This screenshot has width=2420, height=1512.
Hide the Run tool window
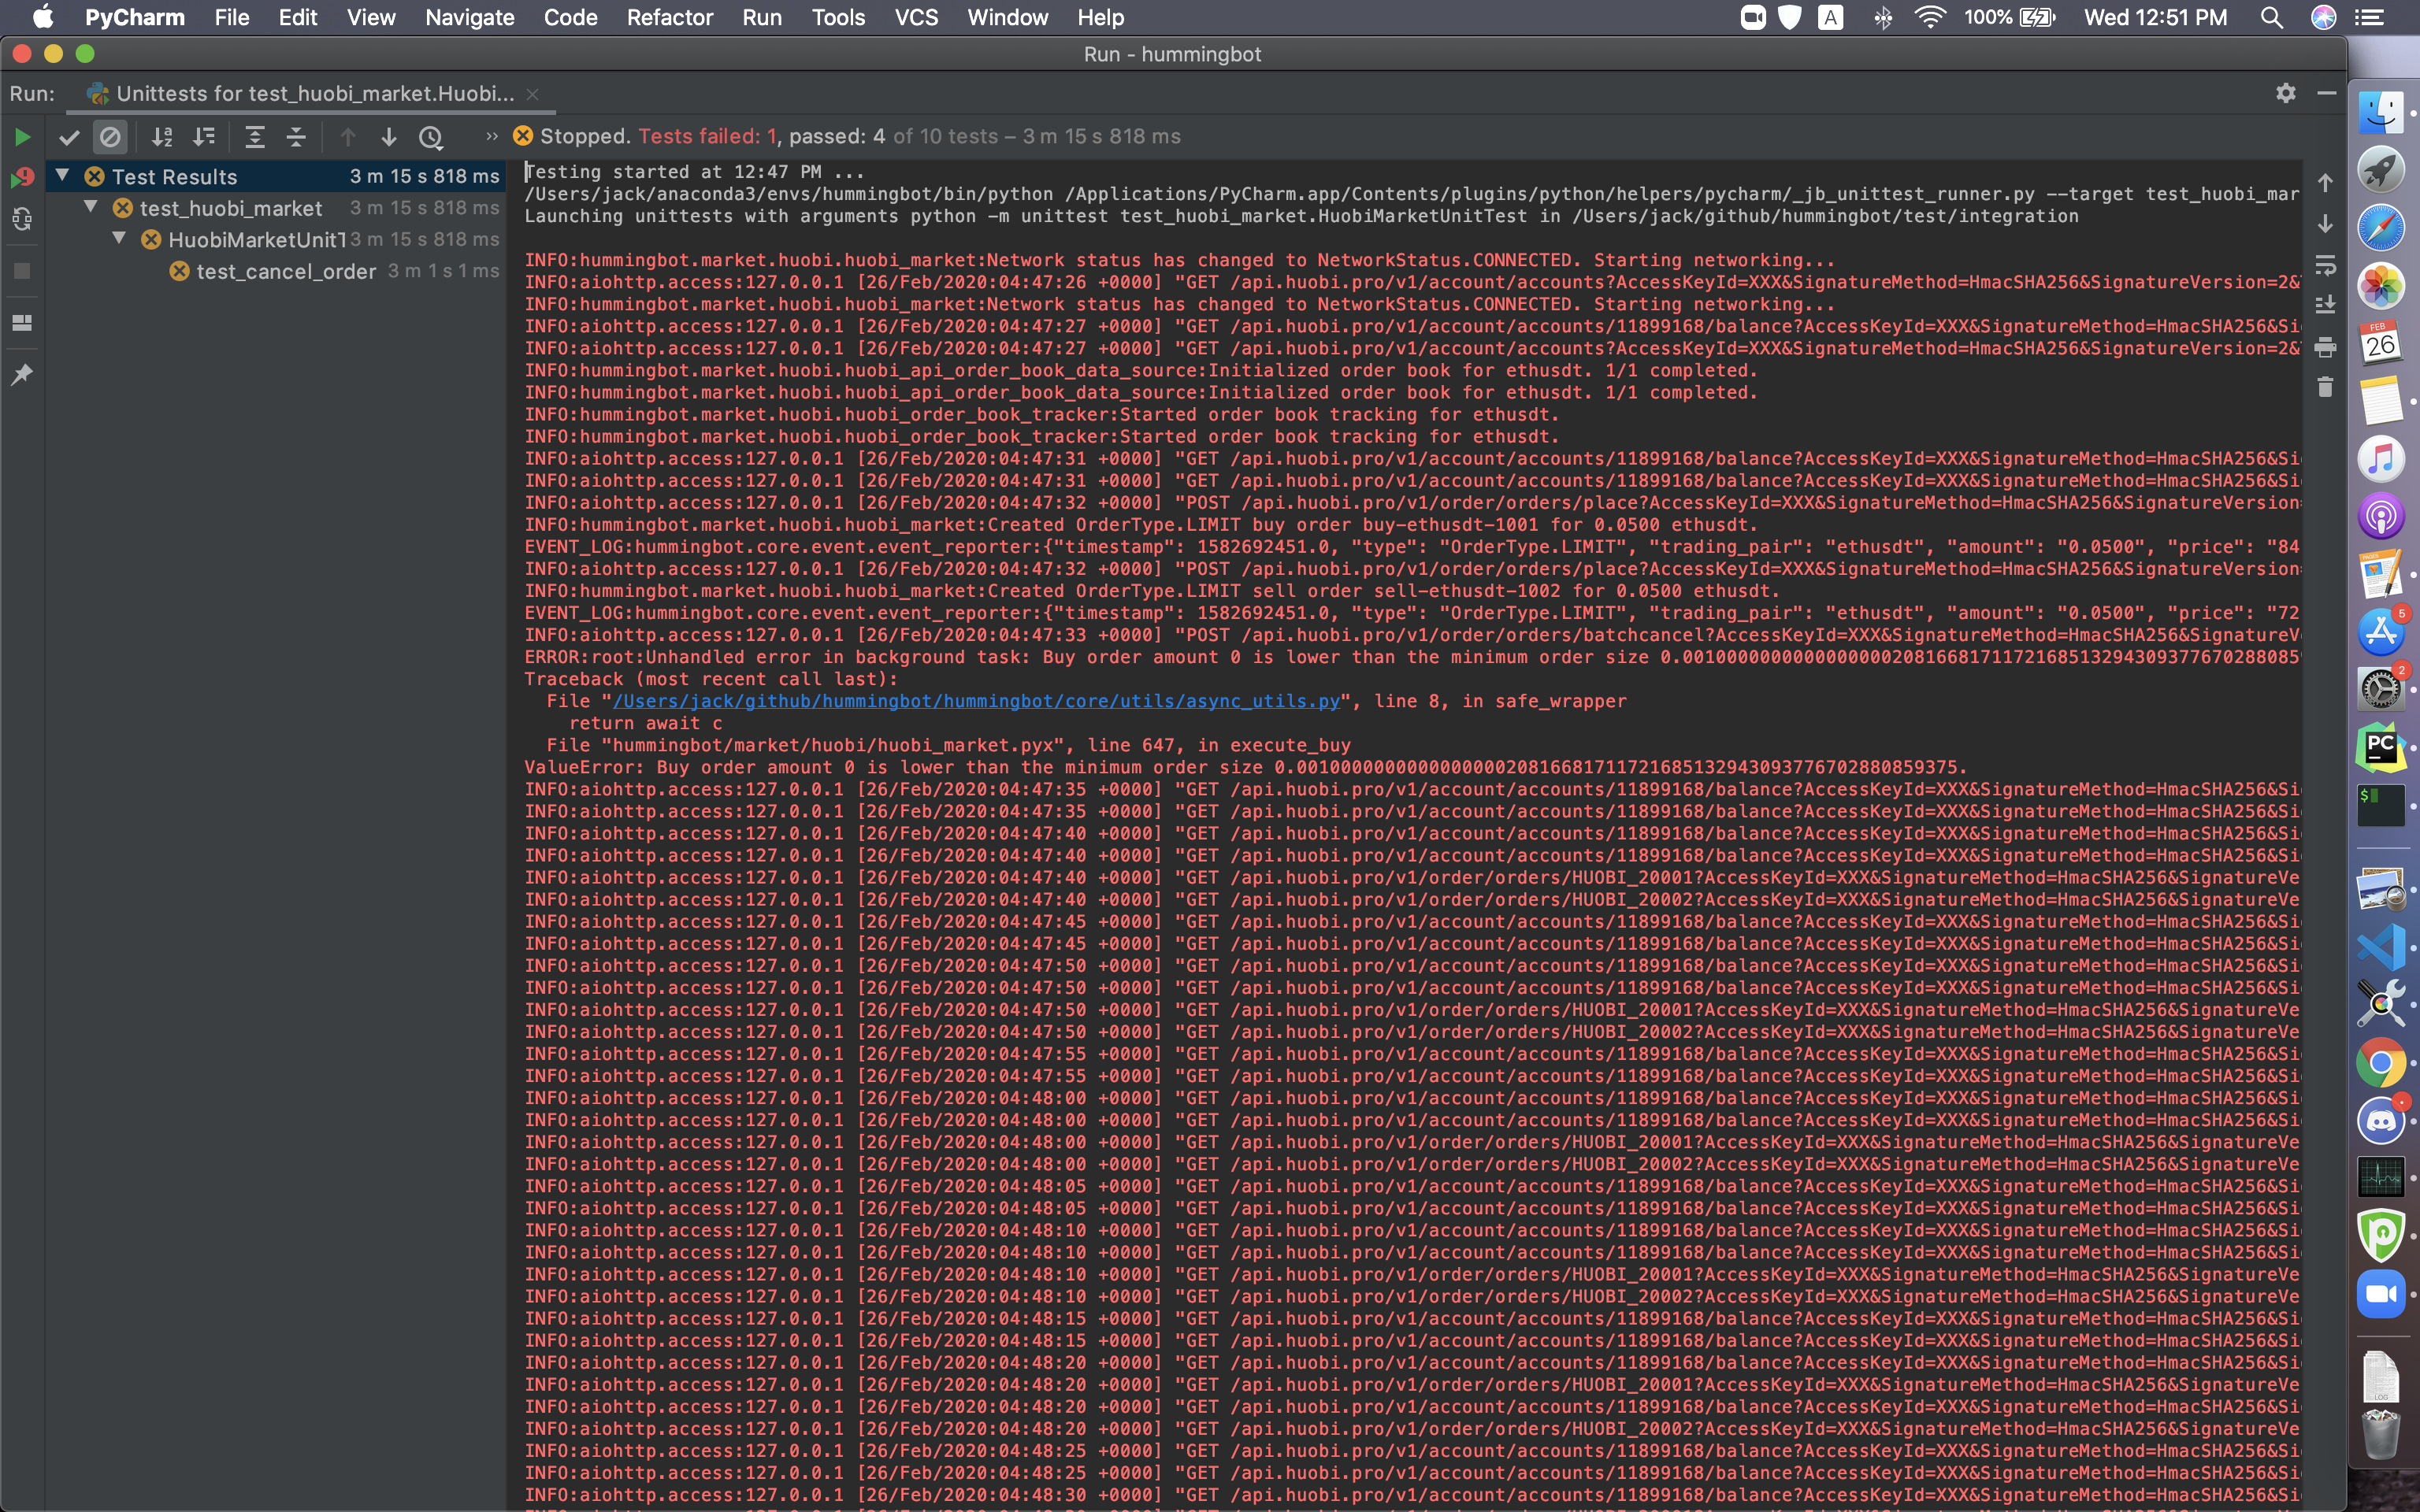[2327, 93]
